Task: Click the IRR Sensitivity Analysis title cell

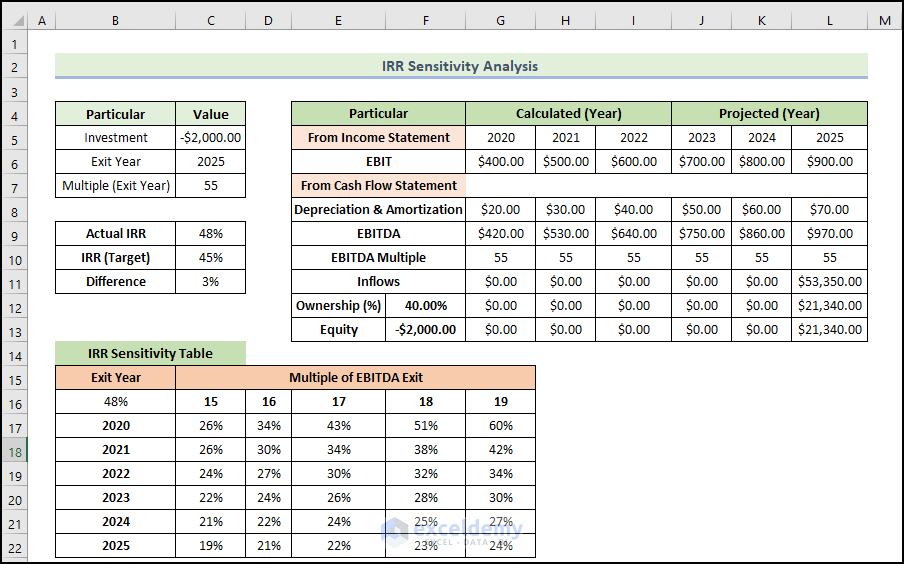Action: pyautogui.click(x=461, y=66)
